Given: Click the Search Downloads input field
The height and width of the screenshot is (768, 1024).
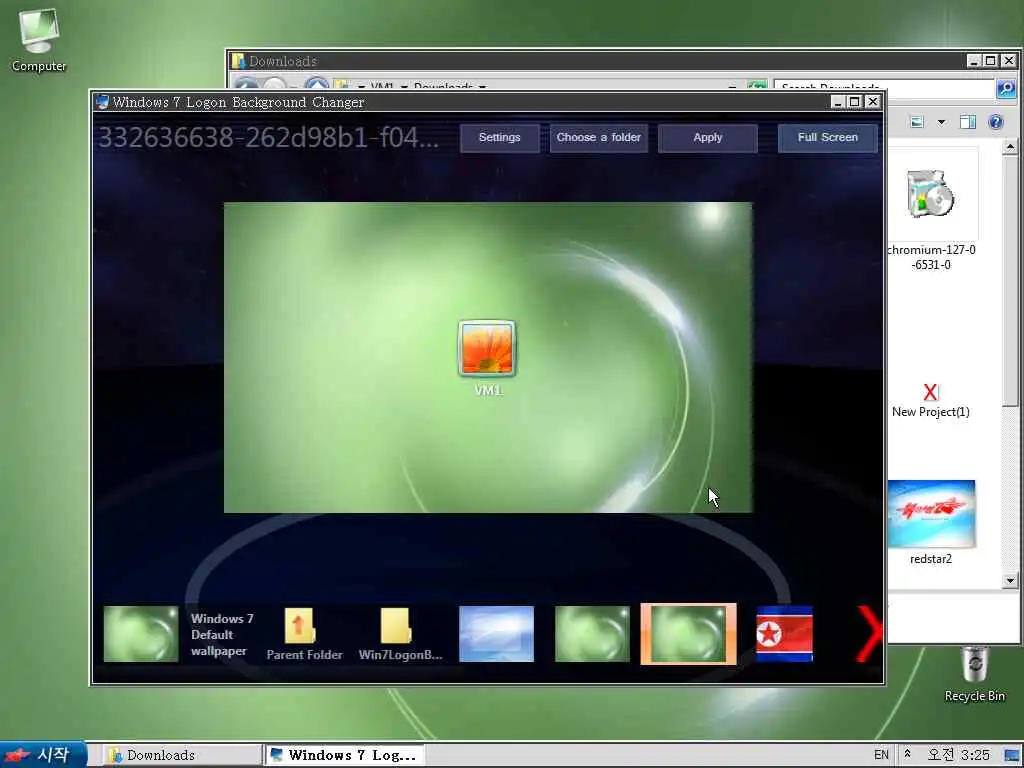Looking at the screenshot, I should 885,88.
